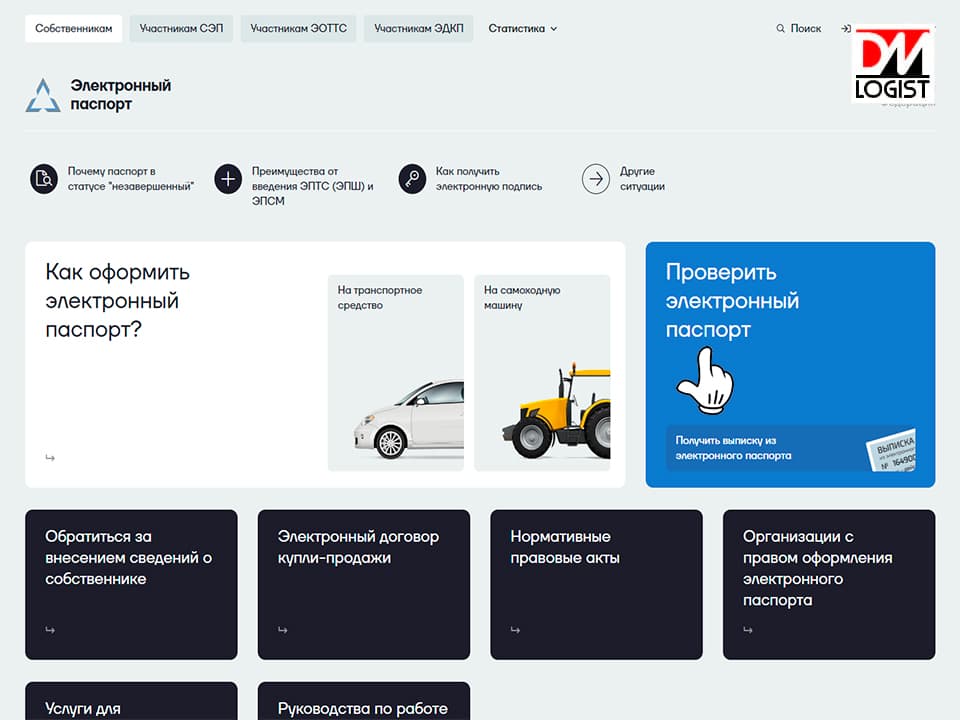Click the Поиск search label

coord(806,28)
